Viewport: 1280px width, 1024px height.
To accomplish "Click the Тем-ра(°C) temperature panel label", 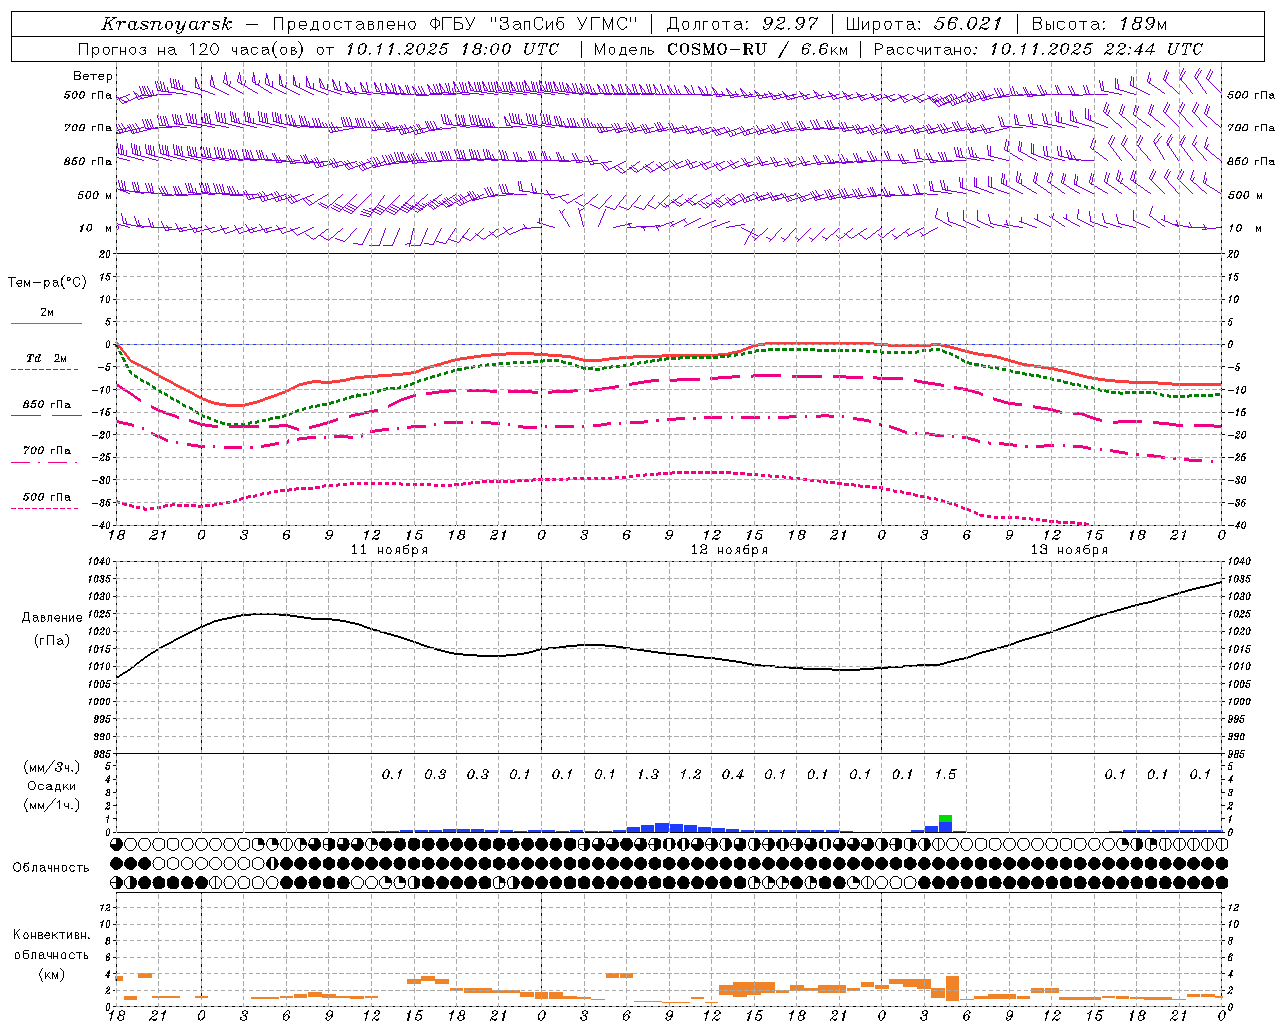I will (47, 282).
